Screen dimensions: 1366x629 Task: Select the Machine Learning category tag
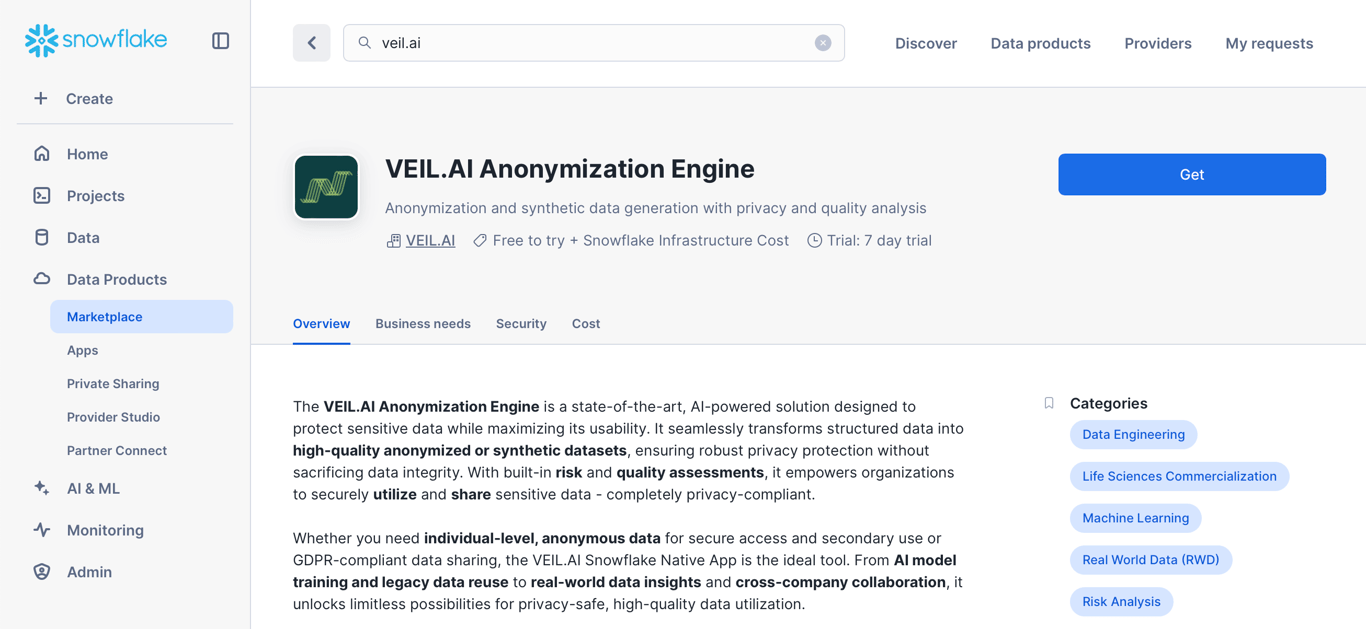tap(1135, 518)
